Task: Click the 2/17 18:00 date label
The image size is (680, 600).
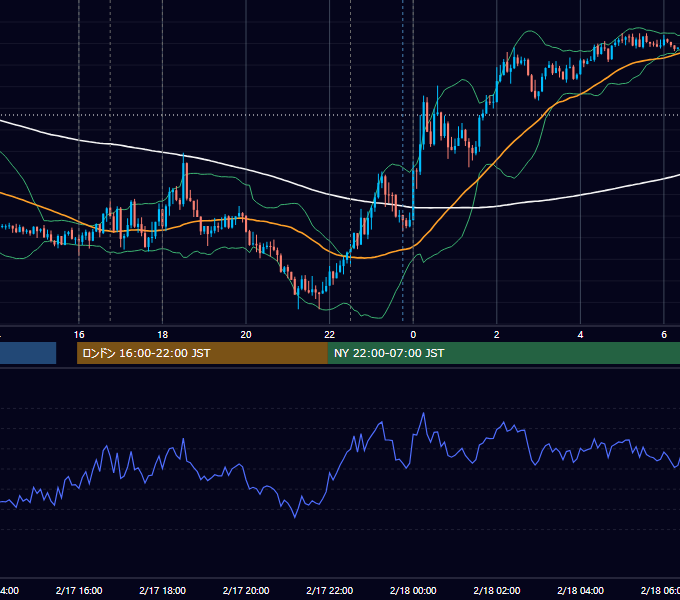Action: 163,590
